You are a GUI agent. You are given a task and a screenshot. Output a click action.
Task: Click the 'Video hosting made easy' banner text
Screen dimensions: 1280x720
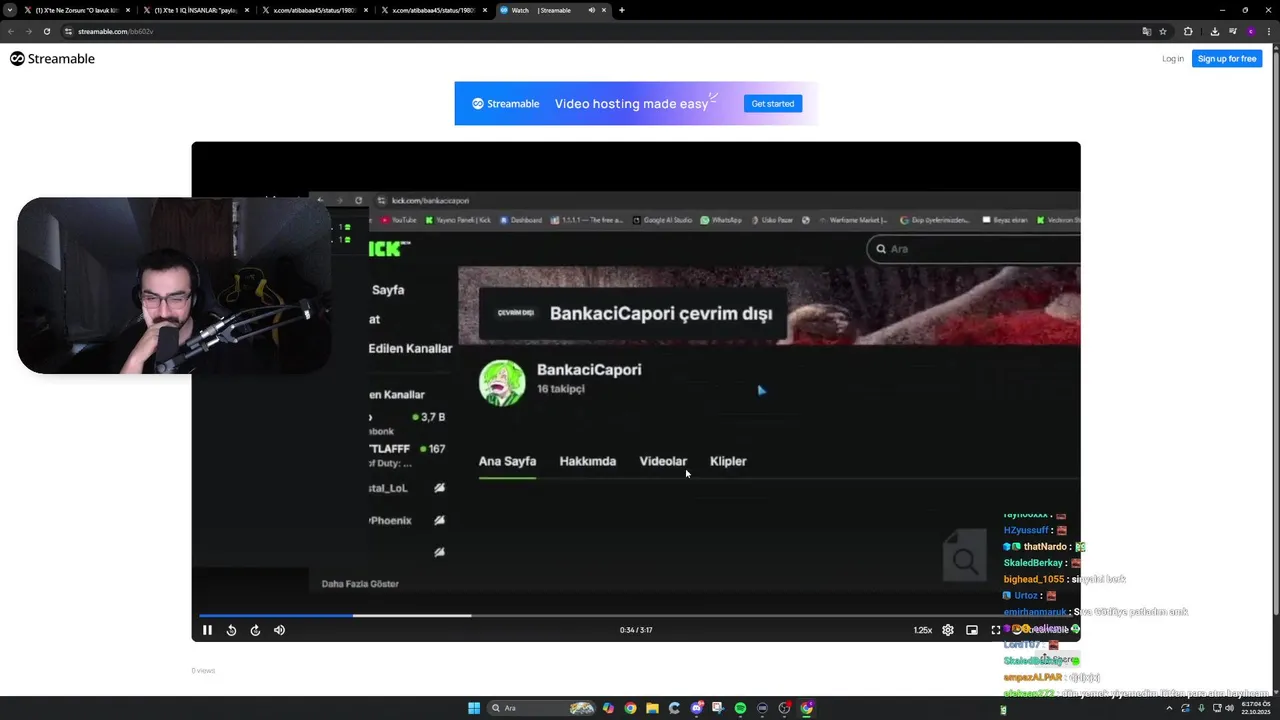[631, 104]
